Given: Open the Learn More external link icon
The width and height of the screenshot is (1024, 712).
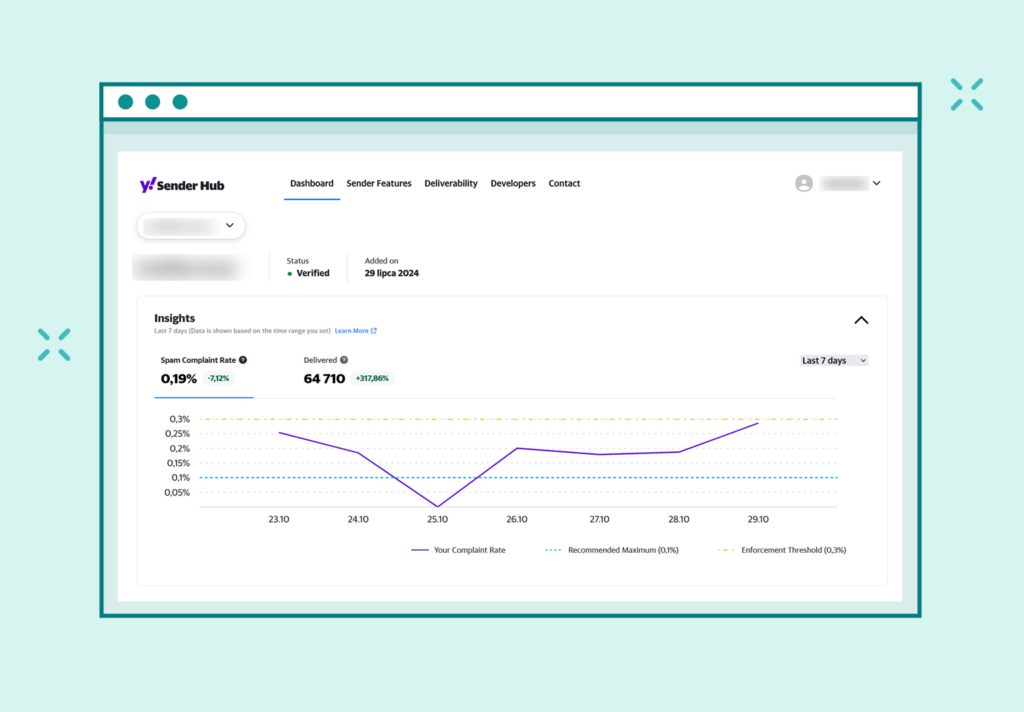Looking at the screenshot, I should pos(373,331).
